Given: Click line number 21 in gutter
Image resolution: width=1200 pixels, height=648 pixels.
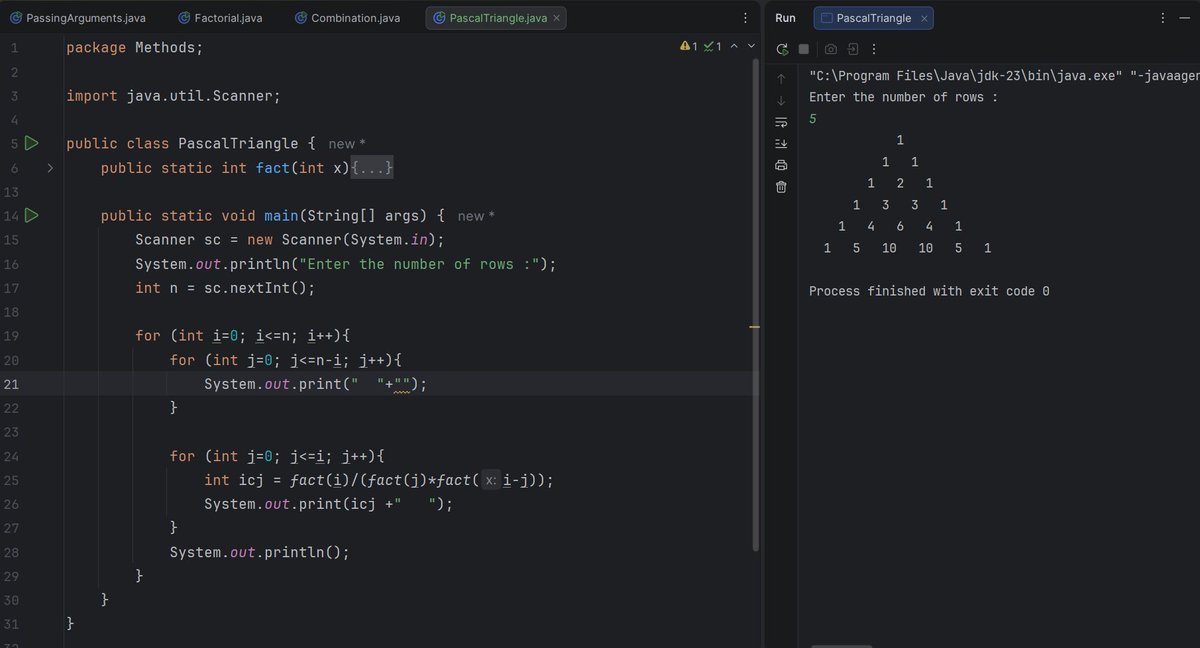Looking at the screenshot, I should pyautogui.click(x=12, y=384).
